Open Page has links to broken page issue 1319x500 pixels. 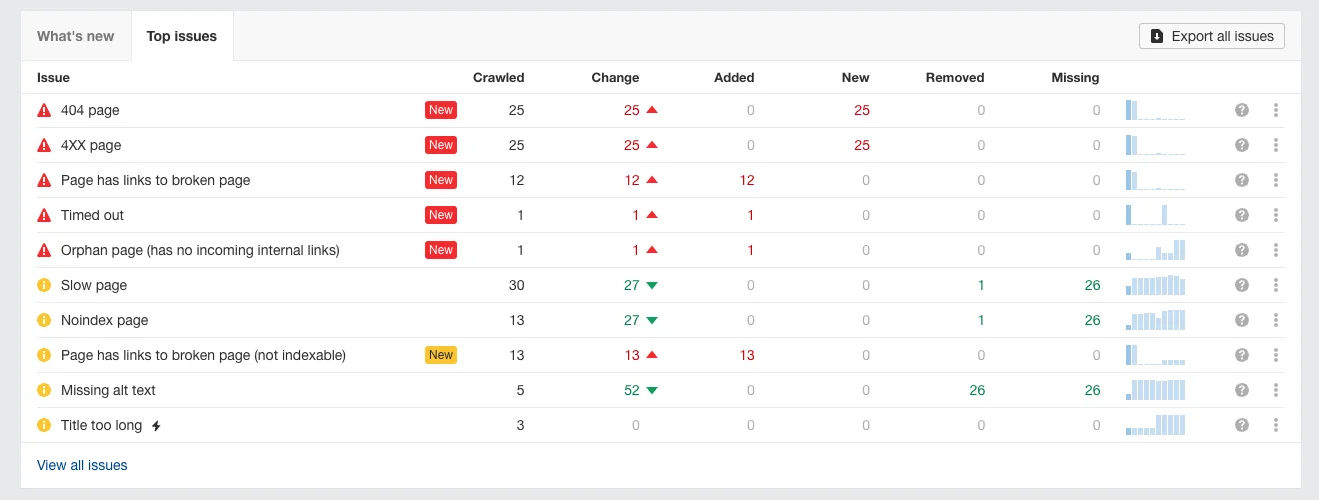click(x=155, y=180)
